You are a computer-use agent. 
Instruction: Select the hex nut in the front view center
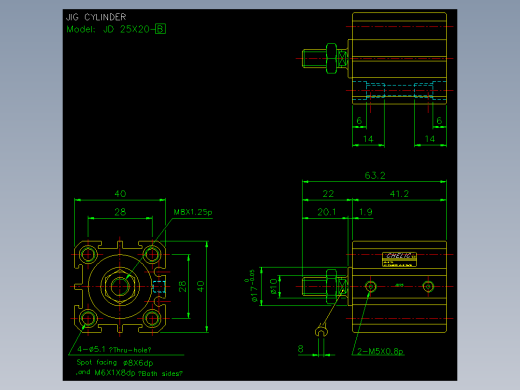click(120, 286)
